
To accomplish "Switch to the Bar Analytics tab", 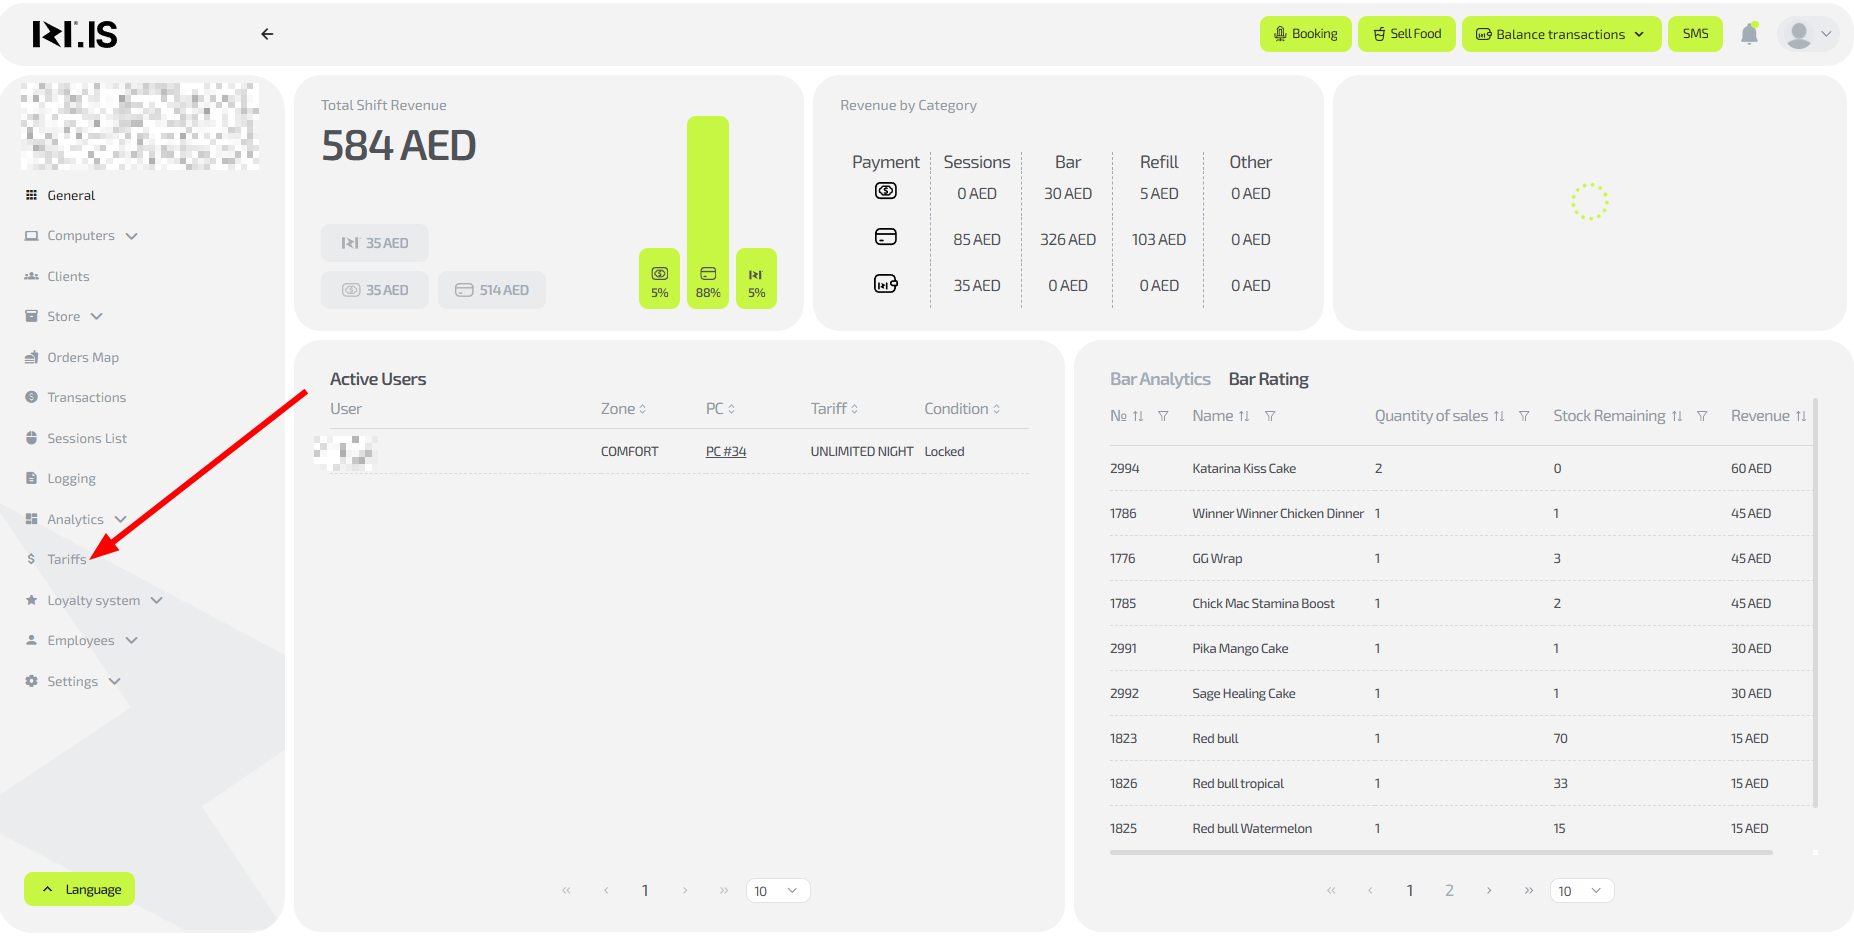I will (x=1159, y=379).
